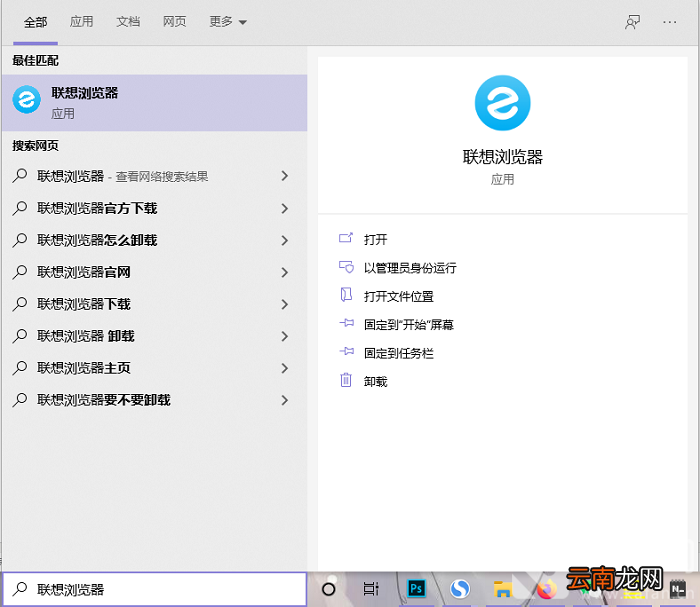Image resolution: width=700 pixels, height=607 pixels.
Task: Click the shield icon for admin run
Action: click(x=346, y=267)
